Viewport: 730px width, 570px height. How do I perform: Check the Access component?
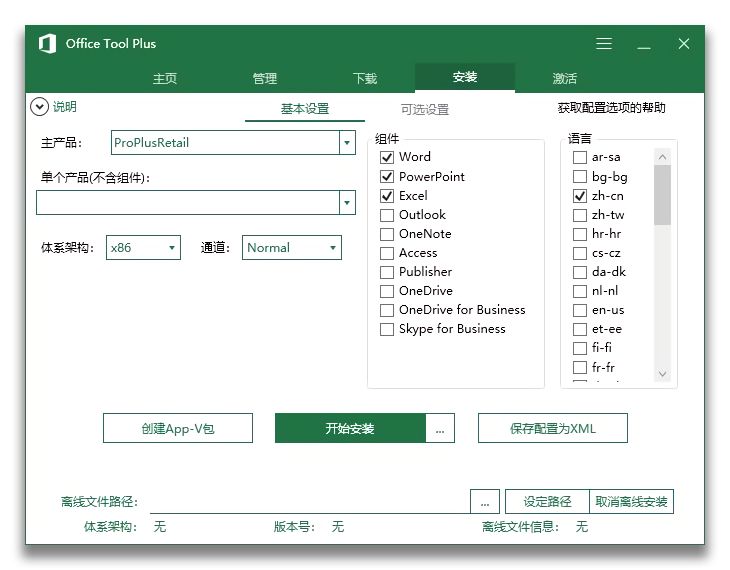pyautogui.click(x=387, y=253)
